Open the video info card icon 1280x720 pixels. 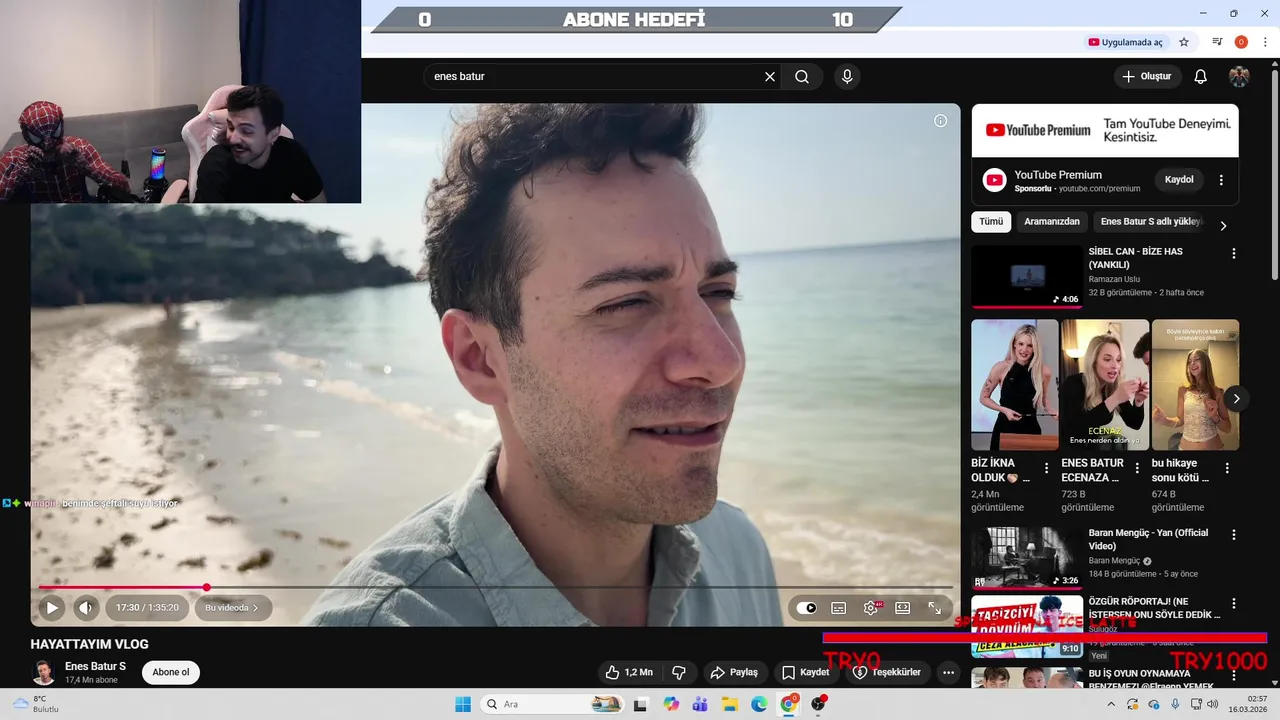pyautogui.click(x=940, y=121)
